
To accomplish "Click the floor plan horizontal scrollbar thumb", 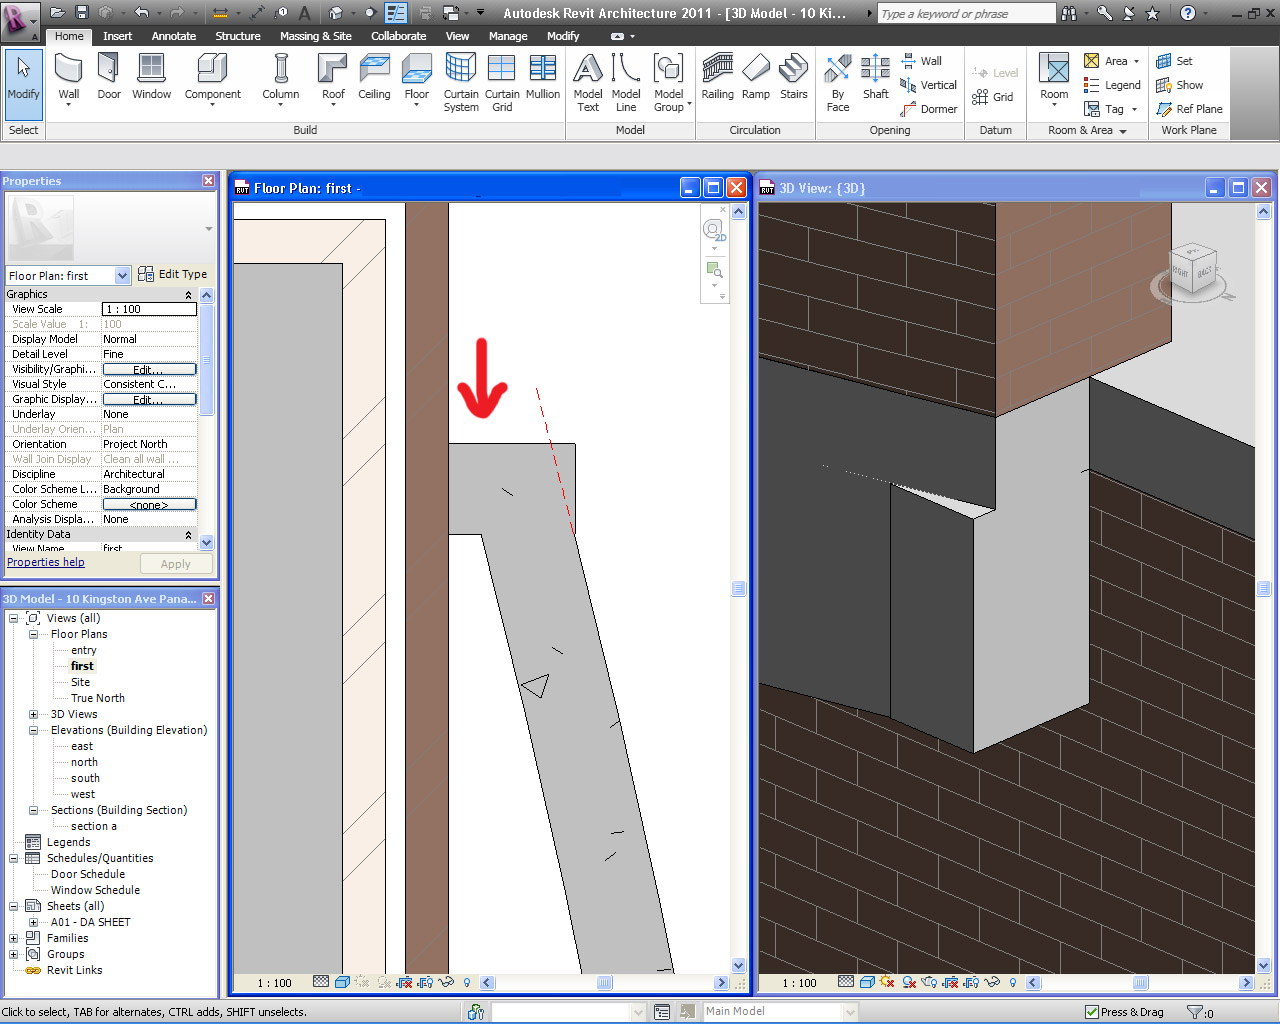I will [604, 983].
